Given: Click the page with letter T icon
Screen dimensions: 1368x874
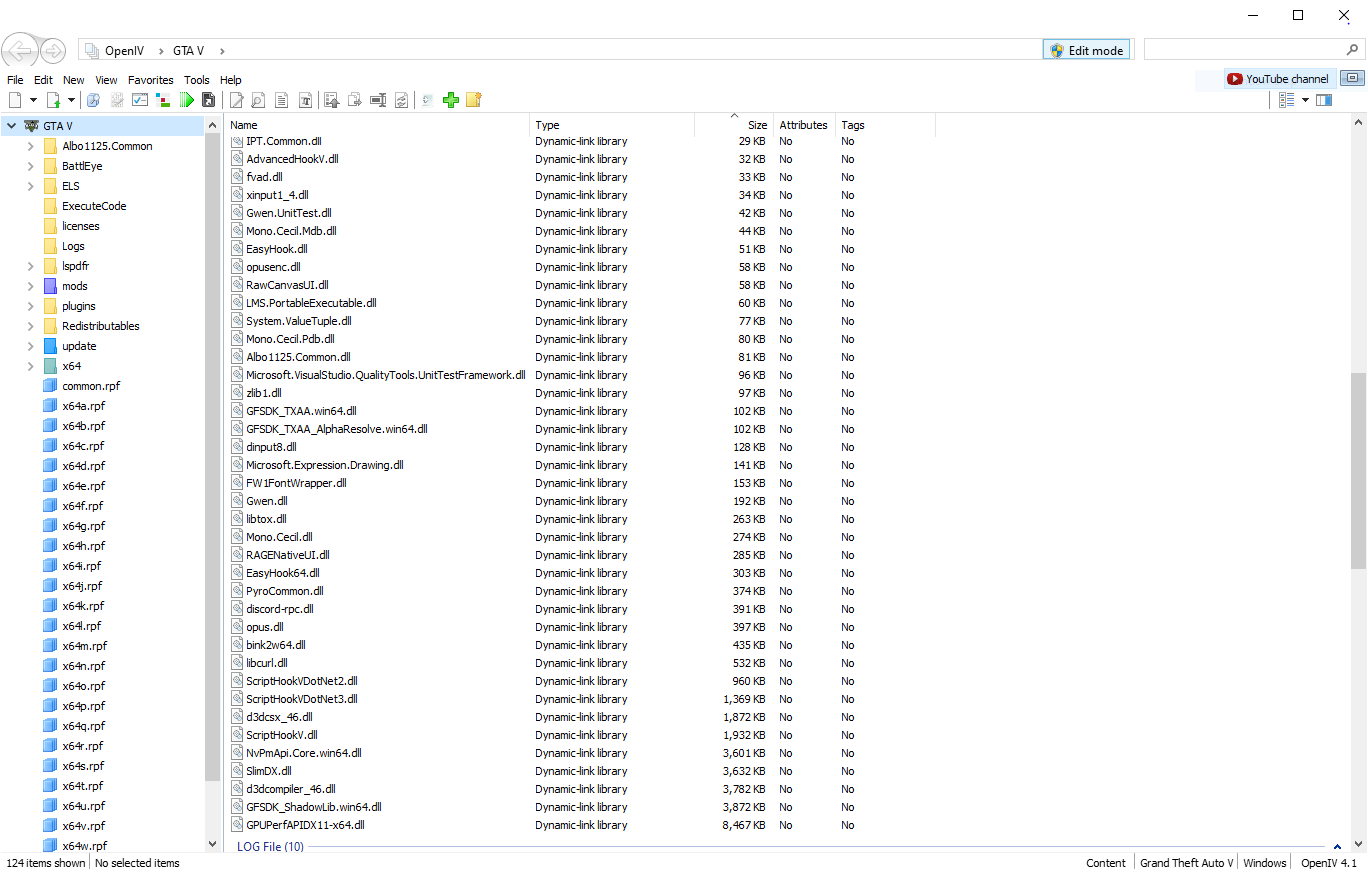Looking at the screenshot, I should (305, 100).
